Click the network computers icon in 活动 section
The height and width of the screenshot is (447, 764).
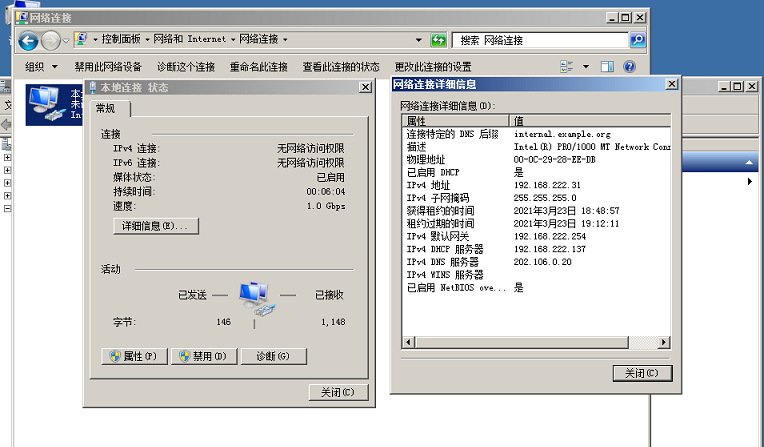(x=257, y=298)
